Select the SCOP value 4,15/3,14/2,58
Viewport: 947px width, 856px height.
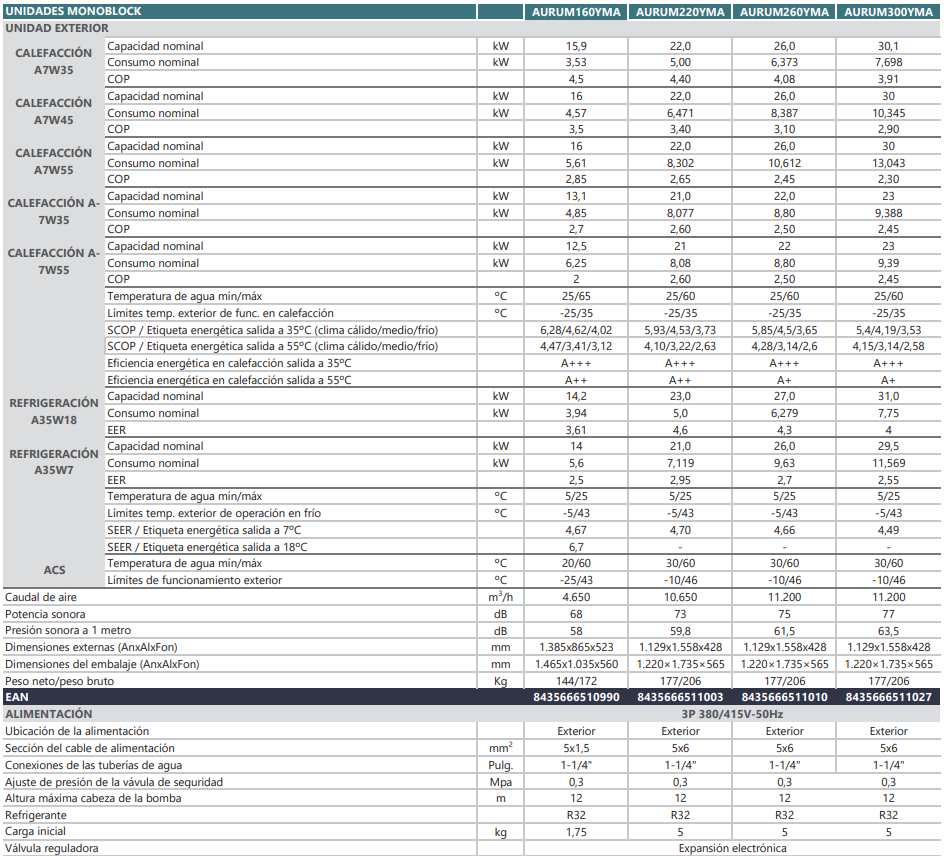click(888, 347)
